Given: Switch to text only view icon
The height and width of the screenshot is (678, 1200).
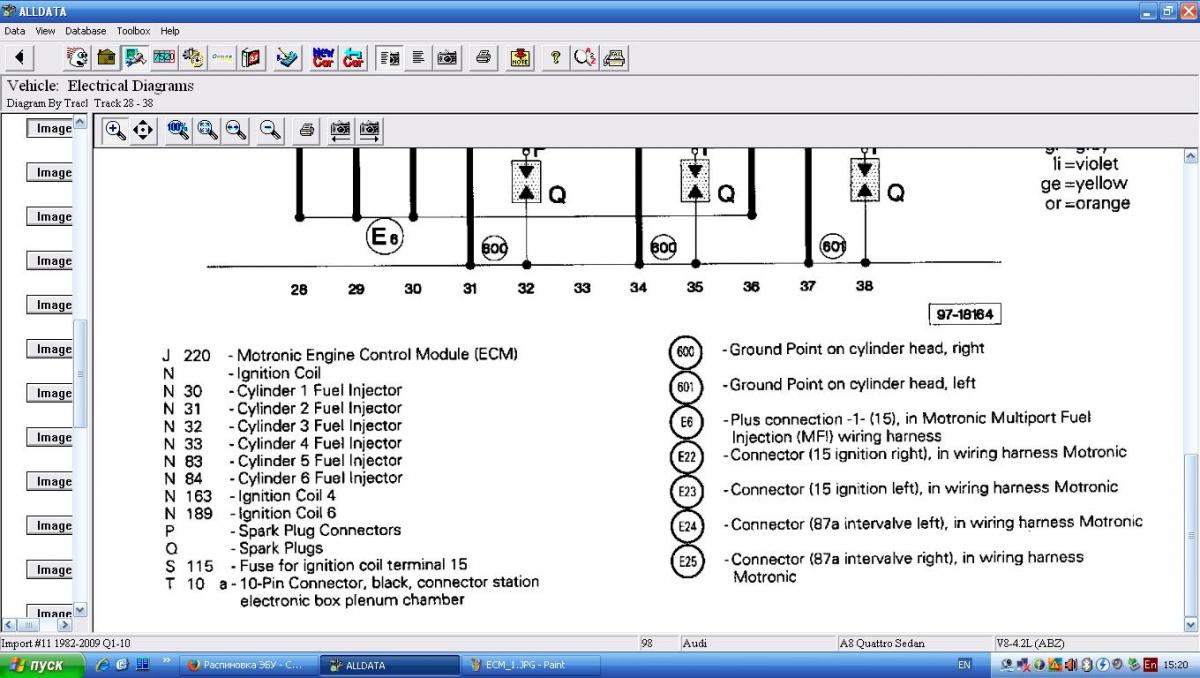Looking at the screenshot, I should coord(419,57).
